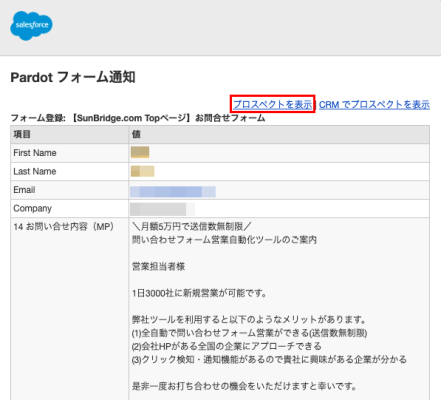Click the 是非一度お打ち合わせの機会 sentence

coord(244,386)
